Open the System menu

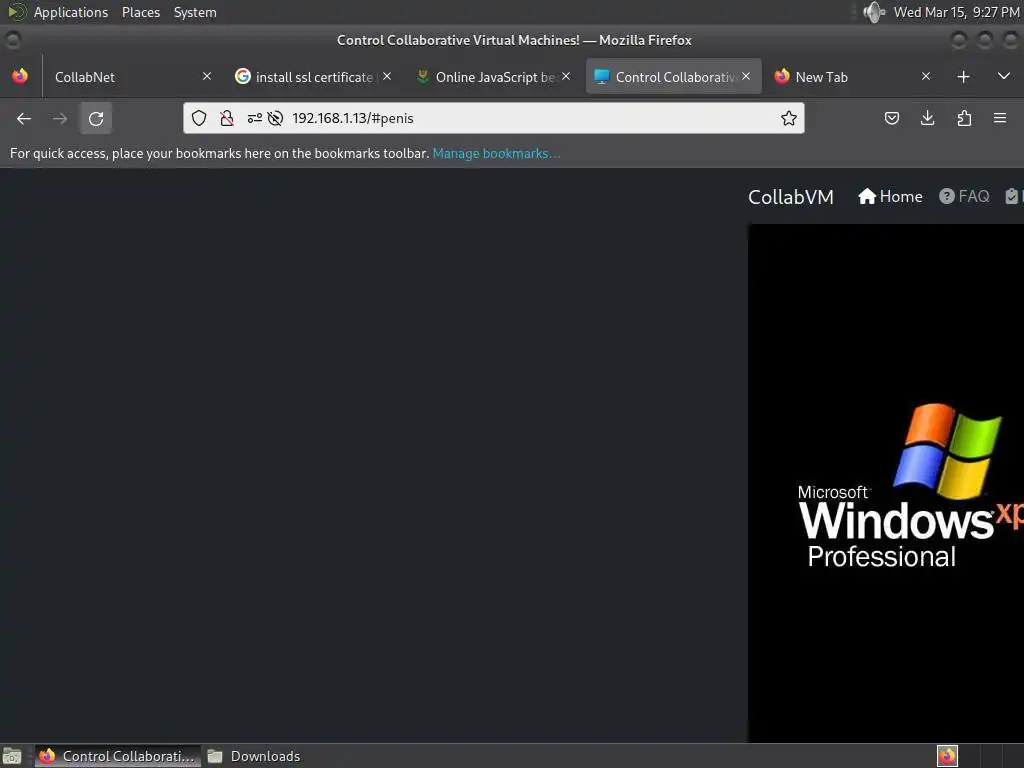pos(195,12)
